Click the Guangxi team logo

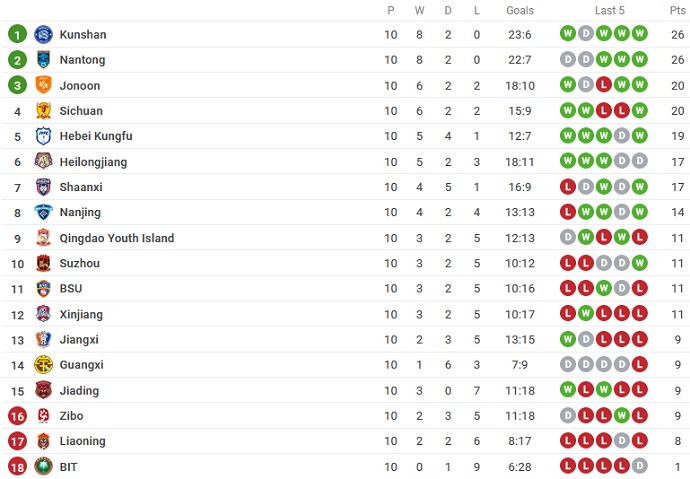tap(43, 365)
